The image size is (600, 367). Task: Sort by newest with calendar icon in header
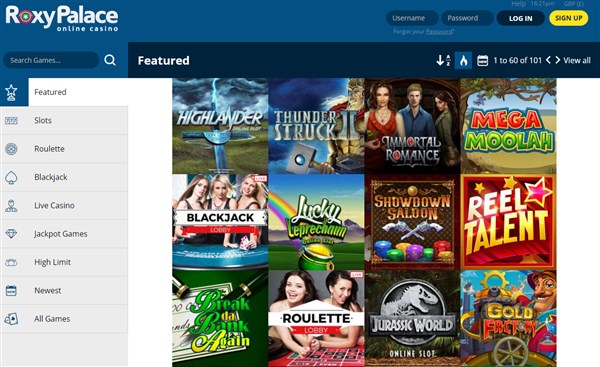tap(483, 60)
